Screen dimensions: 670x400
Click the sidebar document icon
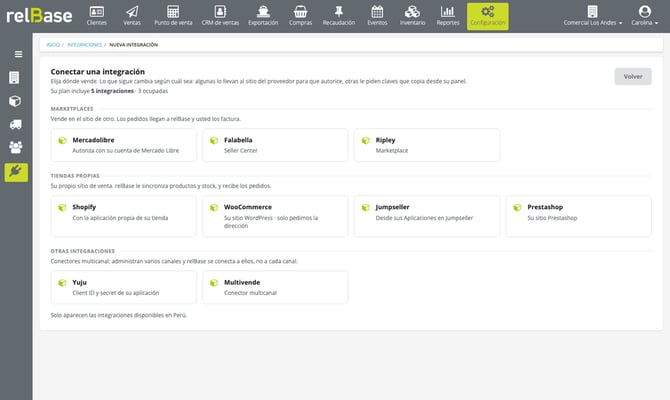tap(14, 78)
